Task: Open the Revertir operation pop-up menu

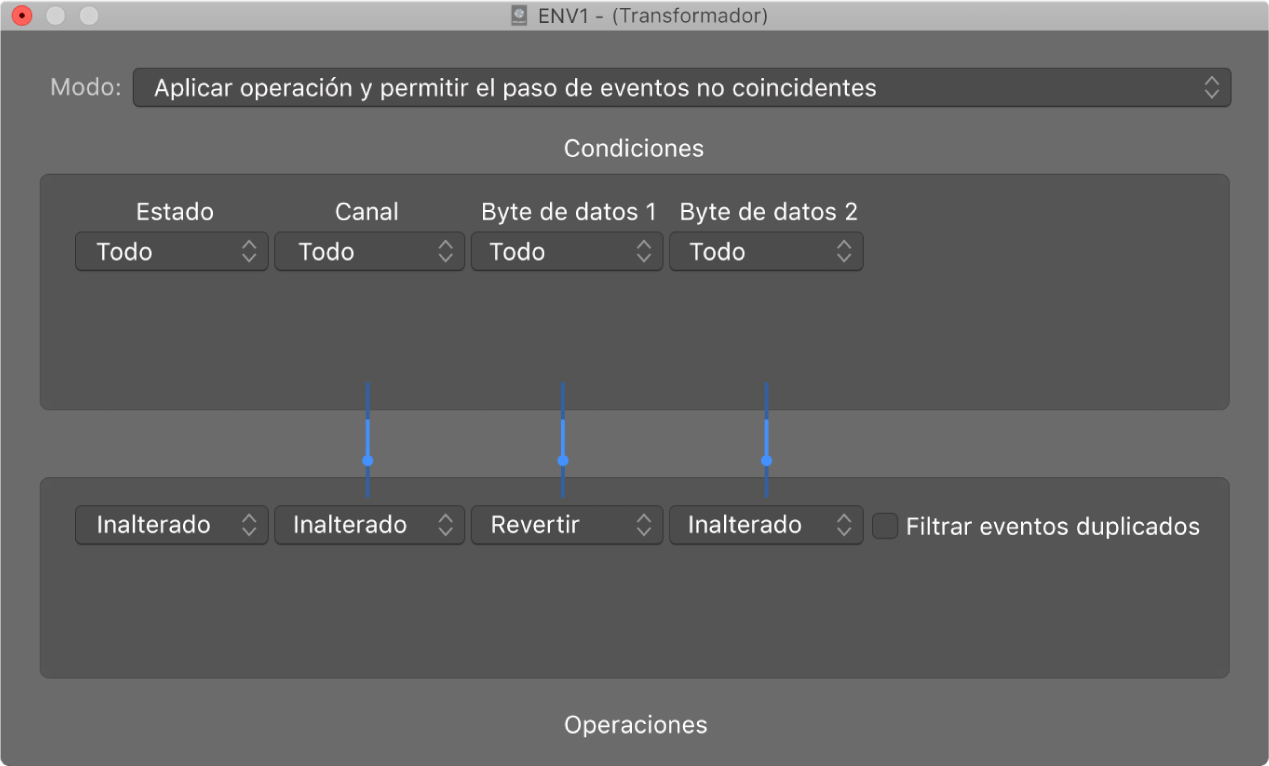Action: [566, 525]
